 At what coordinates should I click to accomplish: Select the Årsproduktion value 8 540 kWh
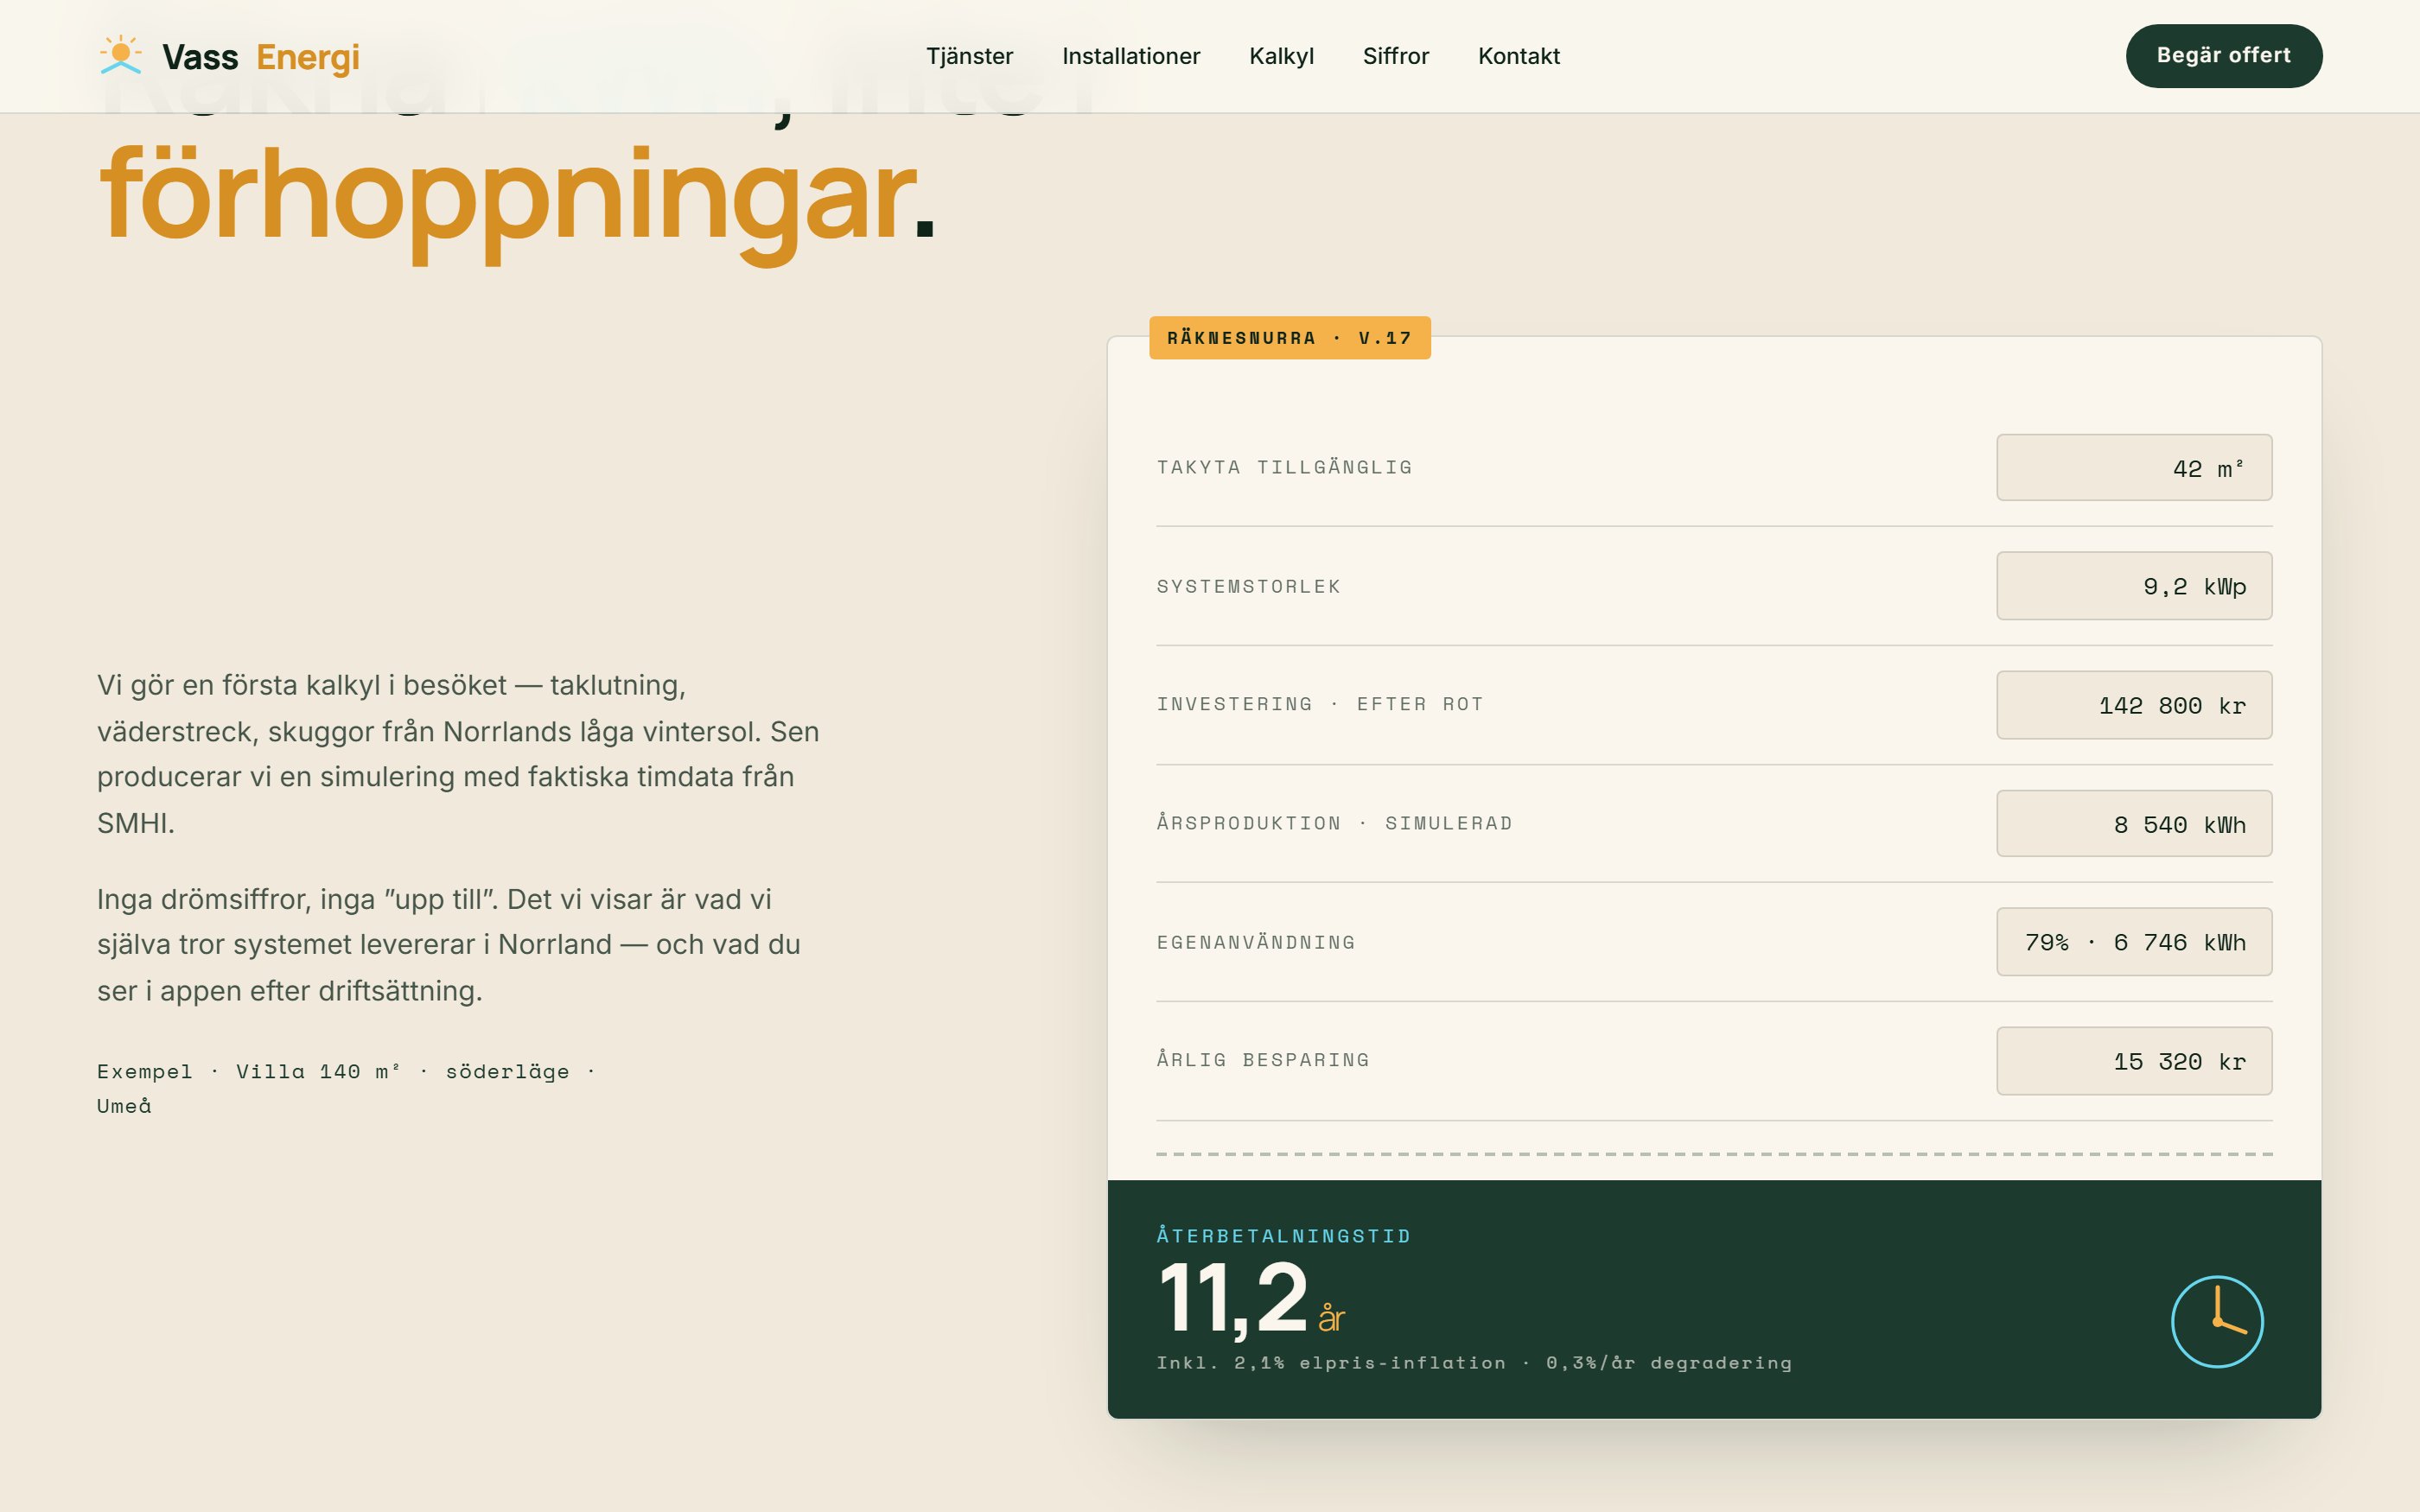click(x=2134, y=824)
